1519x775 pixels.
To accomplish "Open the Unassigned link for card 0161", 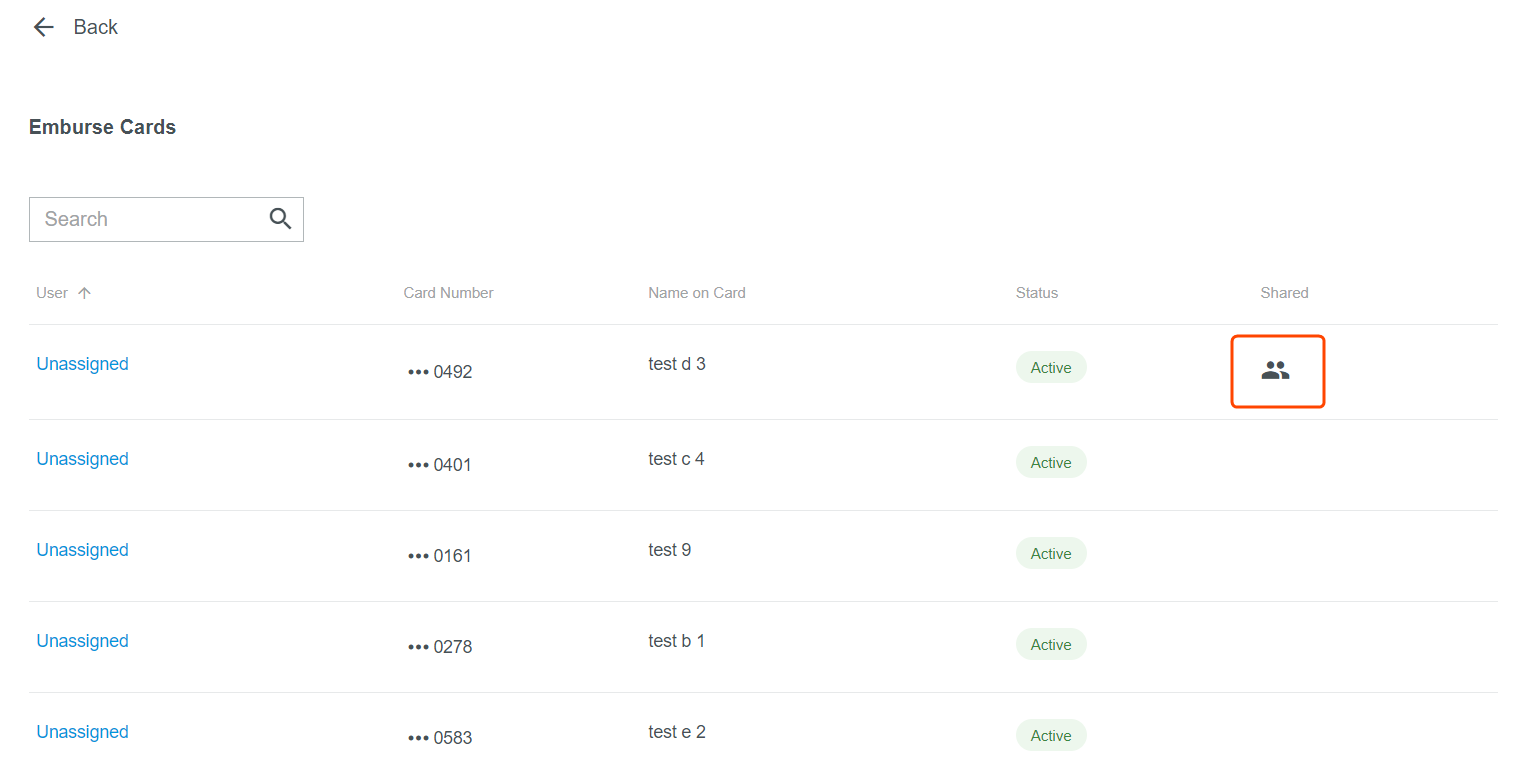I will point(82,550).
